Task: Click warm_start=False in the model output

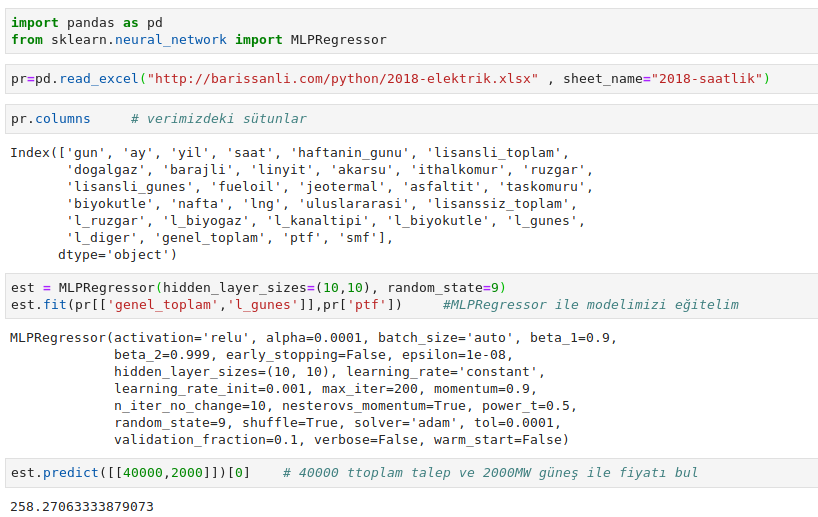Action: [499, 440]
